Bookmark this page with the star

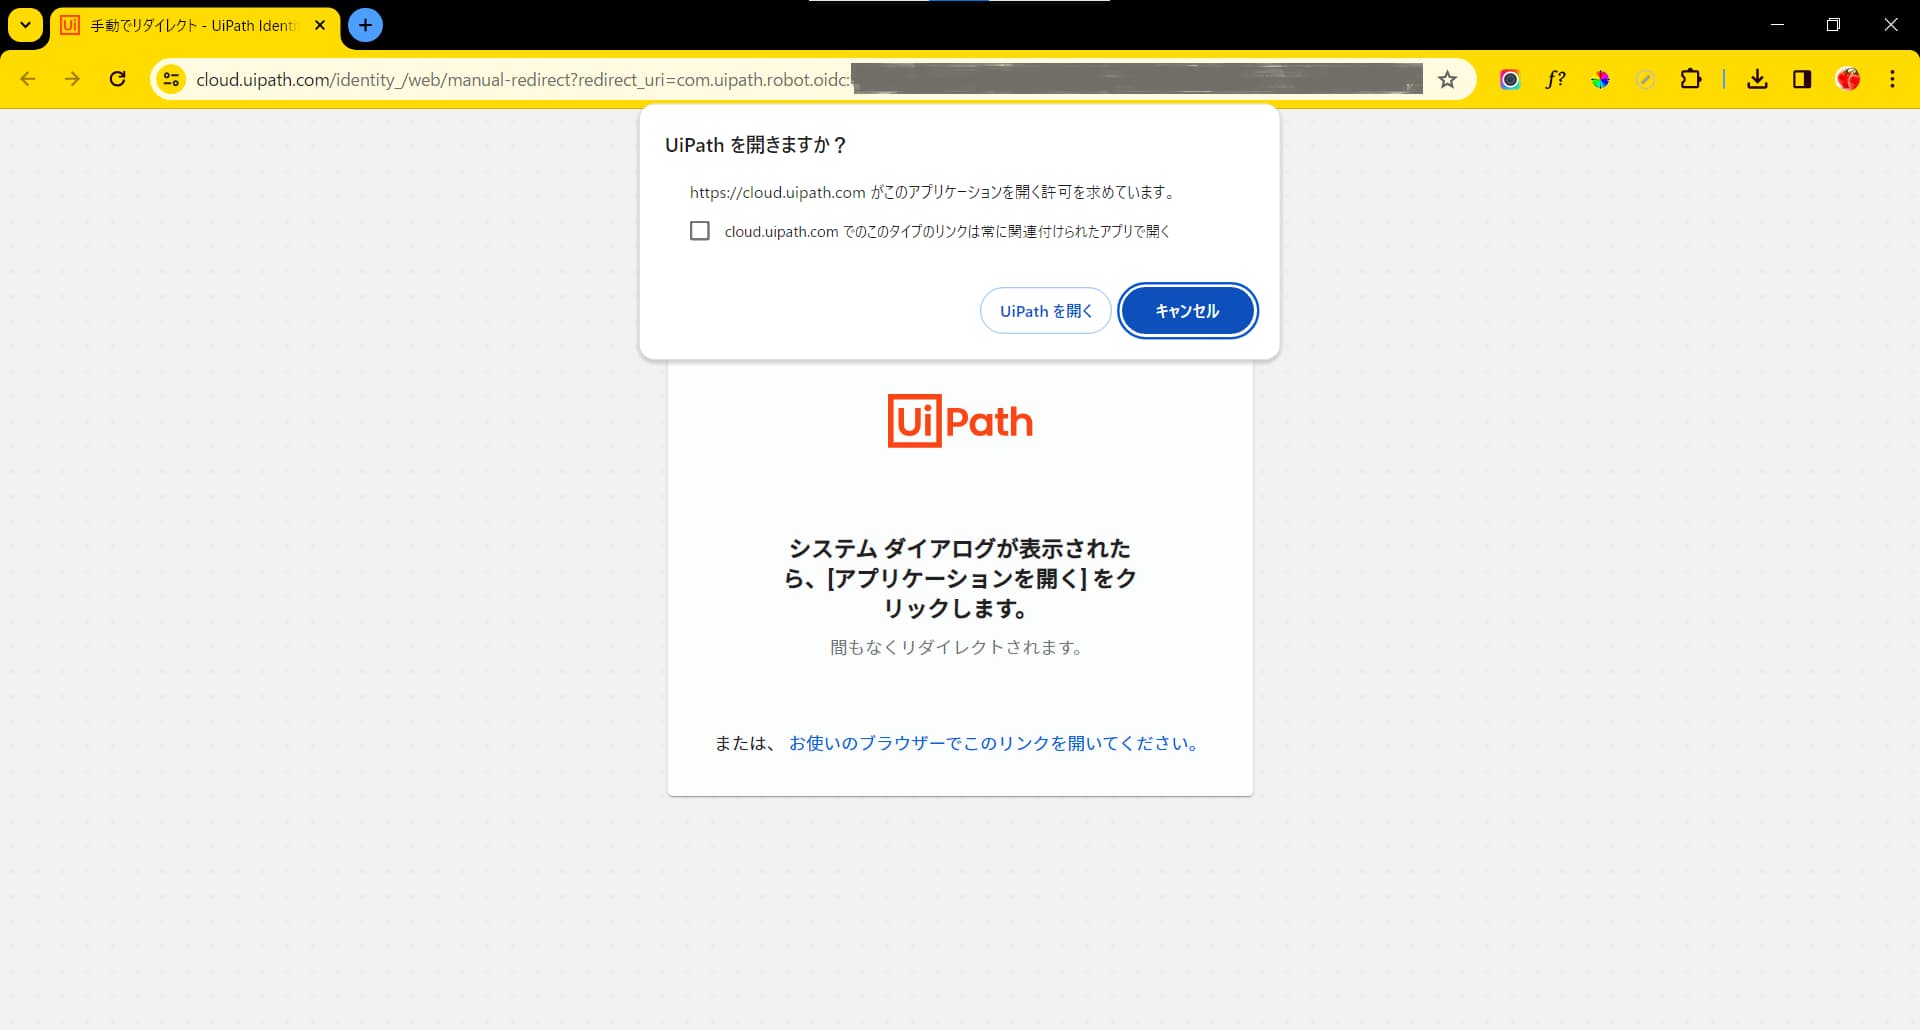point(1447,79)
